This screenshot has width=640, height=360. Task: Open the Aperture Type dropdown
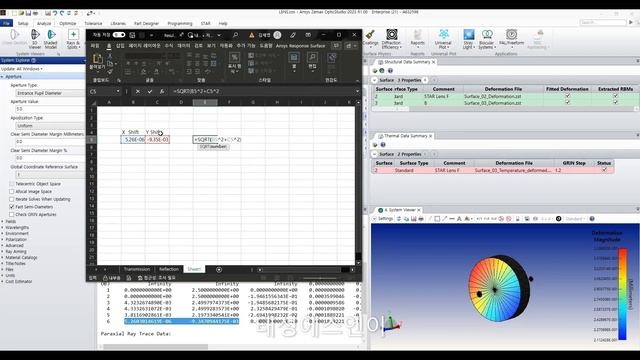point(51,93)
